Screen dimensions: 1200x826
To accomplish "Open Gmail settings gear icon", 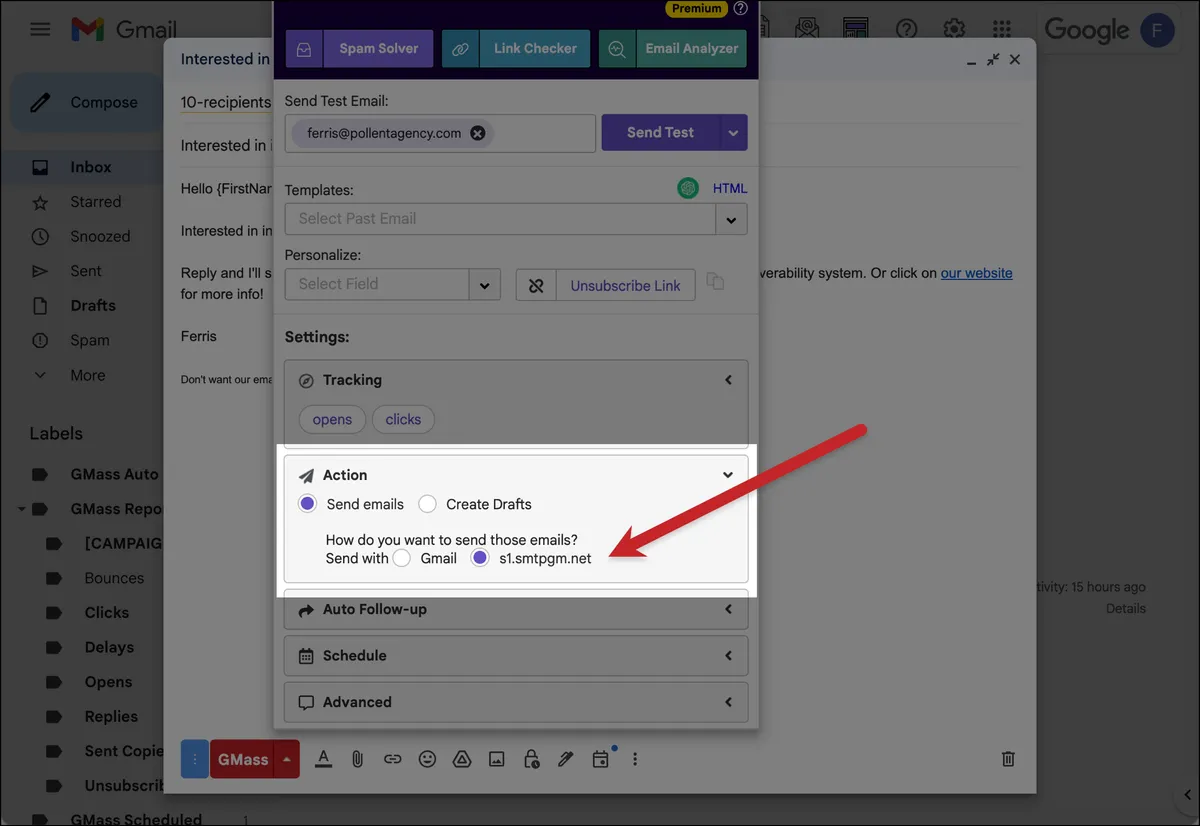I will coord(955,28).
